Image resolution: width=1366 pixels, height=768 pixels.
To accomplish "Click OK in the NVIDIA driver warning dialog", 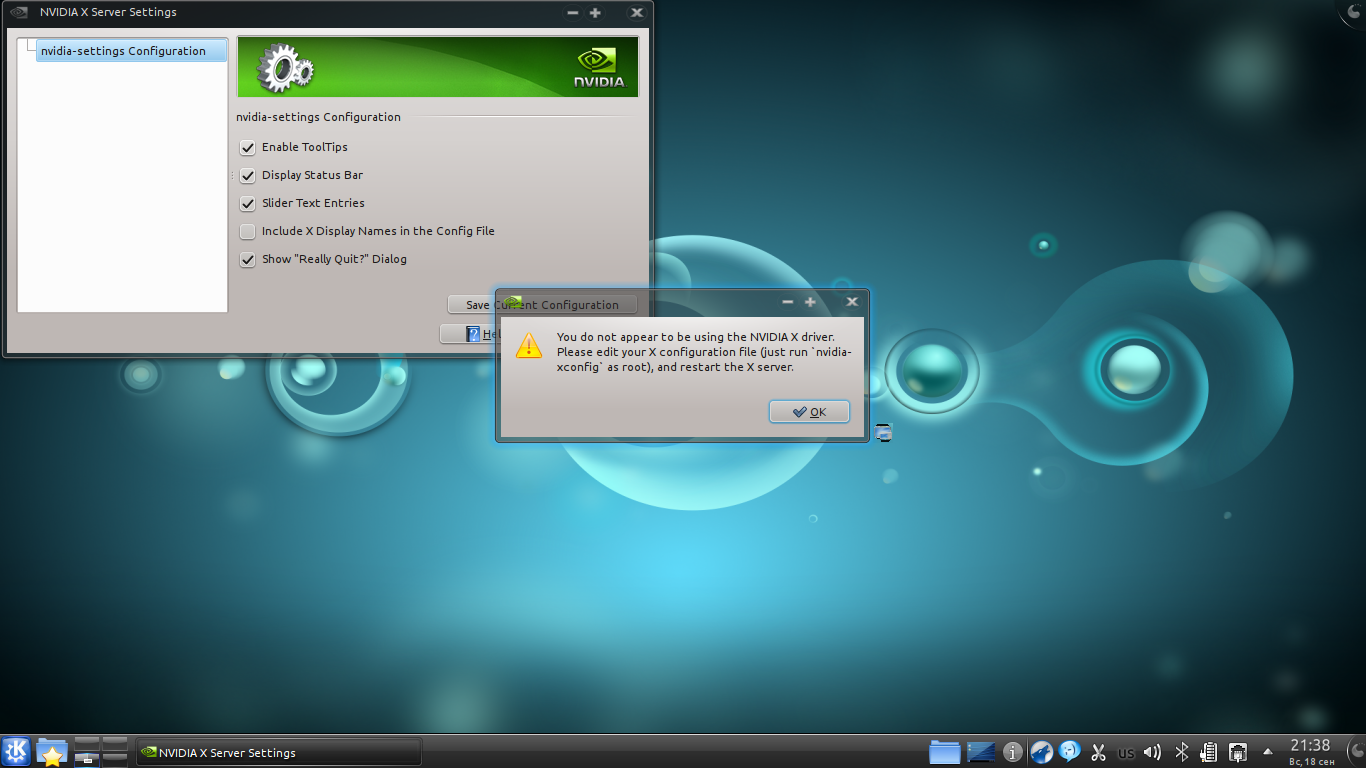I will (809, 412).
